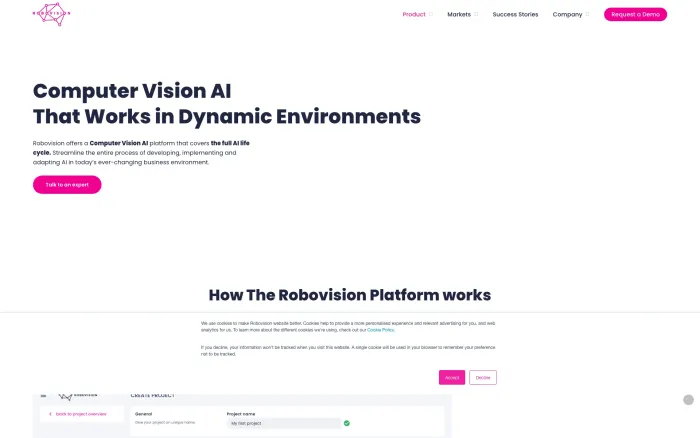Click the 'General' section label
Screen dimensions: 700x438
pos(143,414)
